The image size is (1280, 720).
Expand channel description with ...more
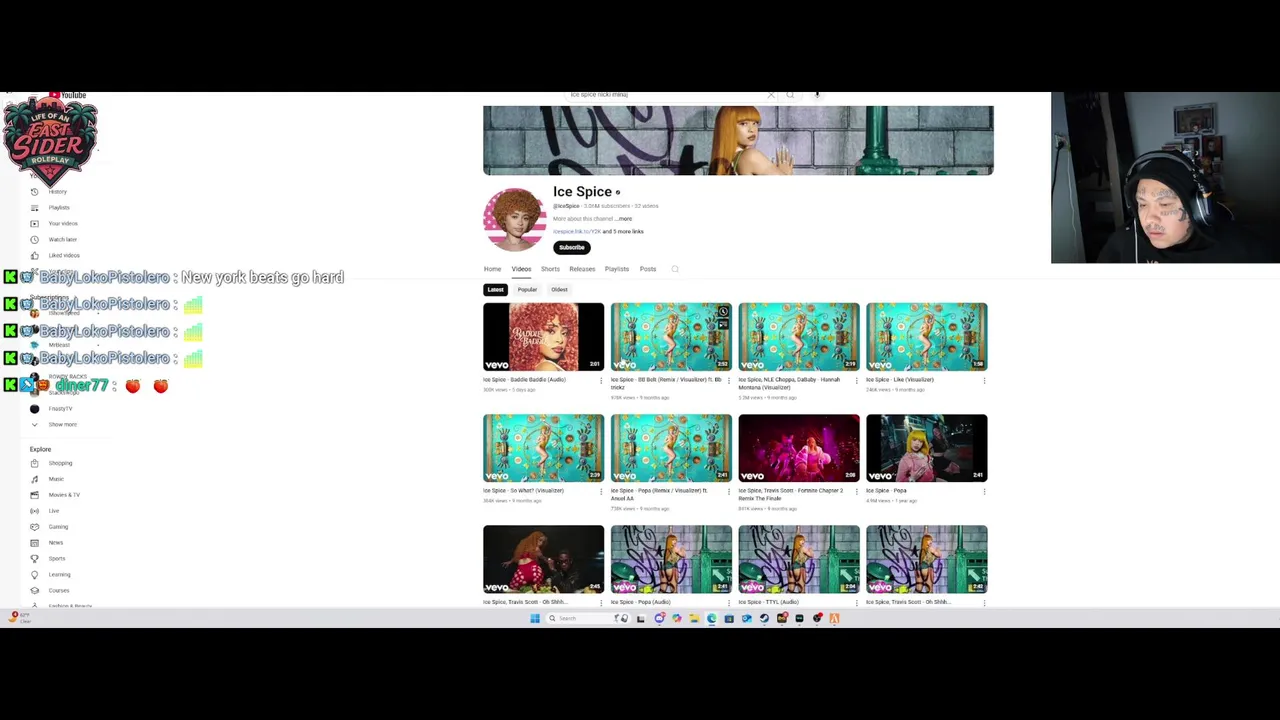pyautogui.click(x=624, y=218)
